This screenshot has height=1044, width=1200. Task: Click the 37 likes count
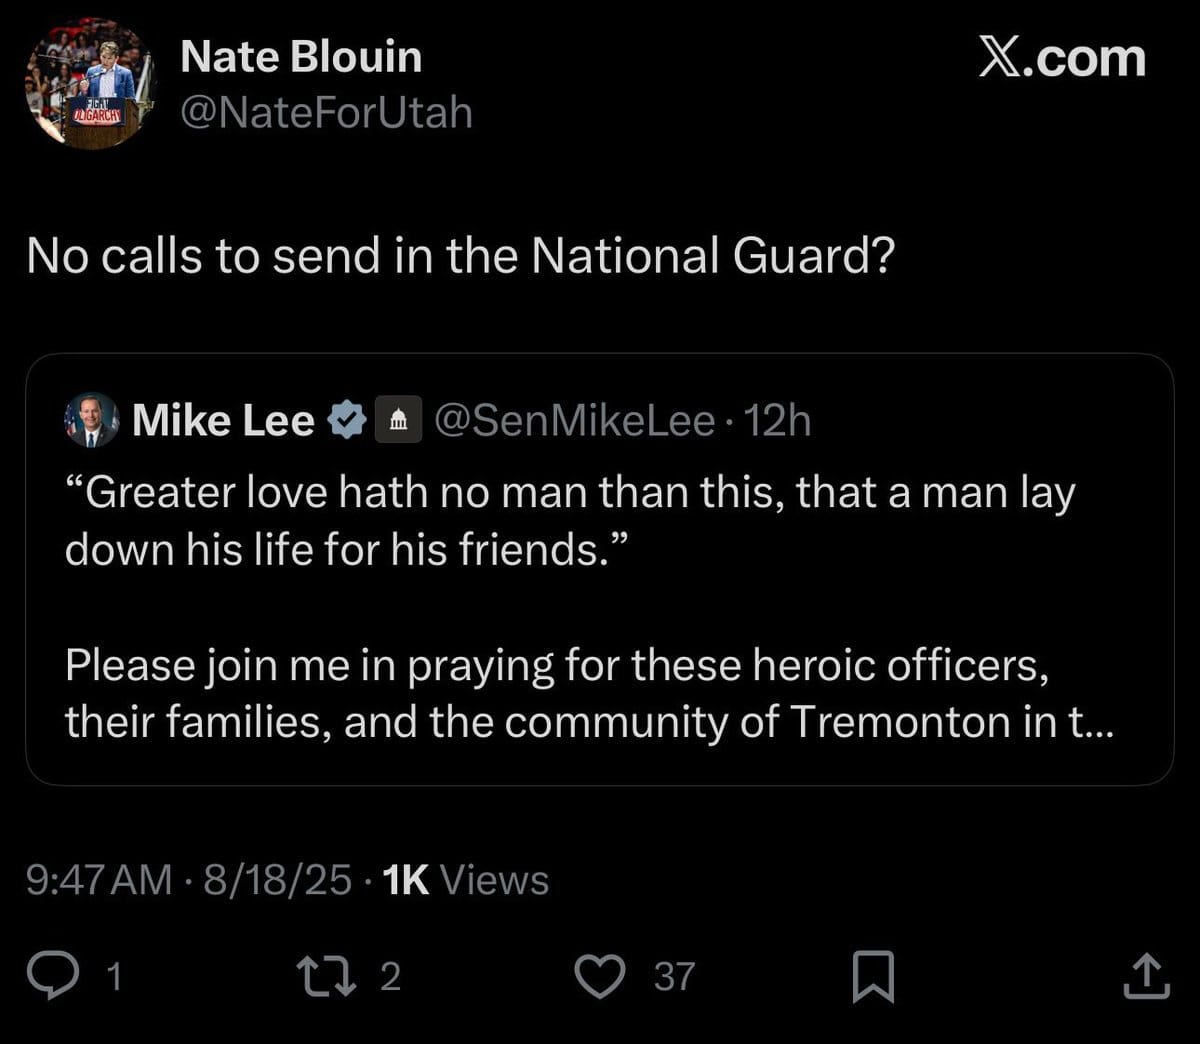click(x=674, y=976)
